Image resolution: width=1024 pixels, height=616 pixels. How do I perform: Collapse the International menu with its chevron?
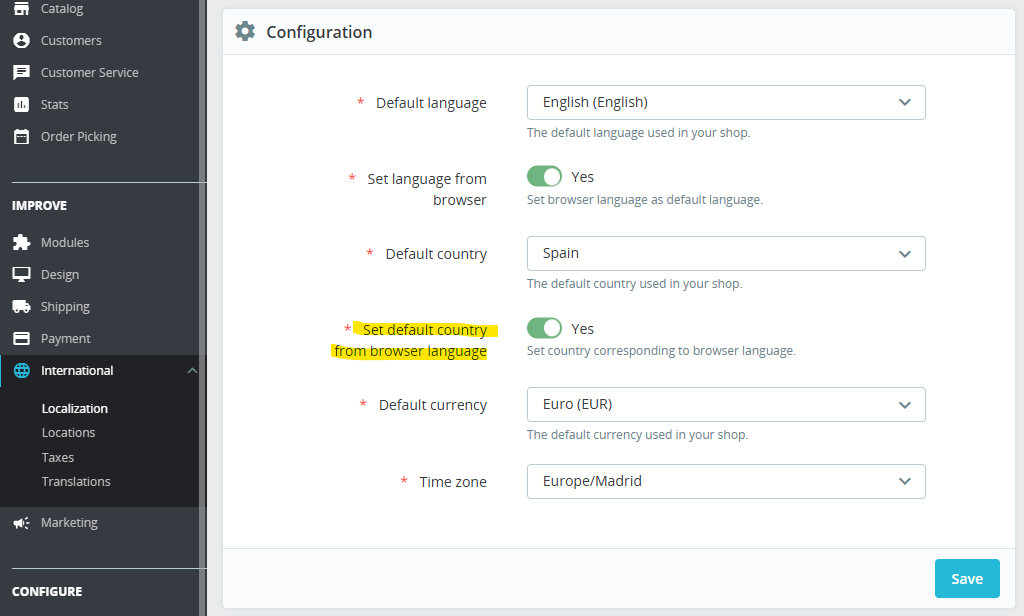click(x=192, y=370)
